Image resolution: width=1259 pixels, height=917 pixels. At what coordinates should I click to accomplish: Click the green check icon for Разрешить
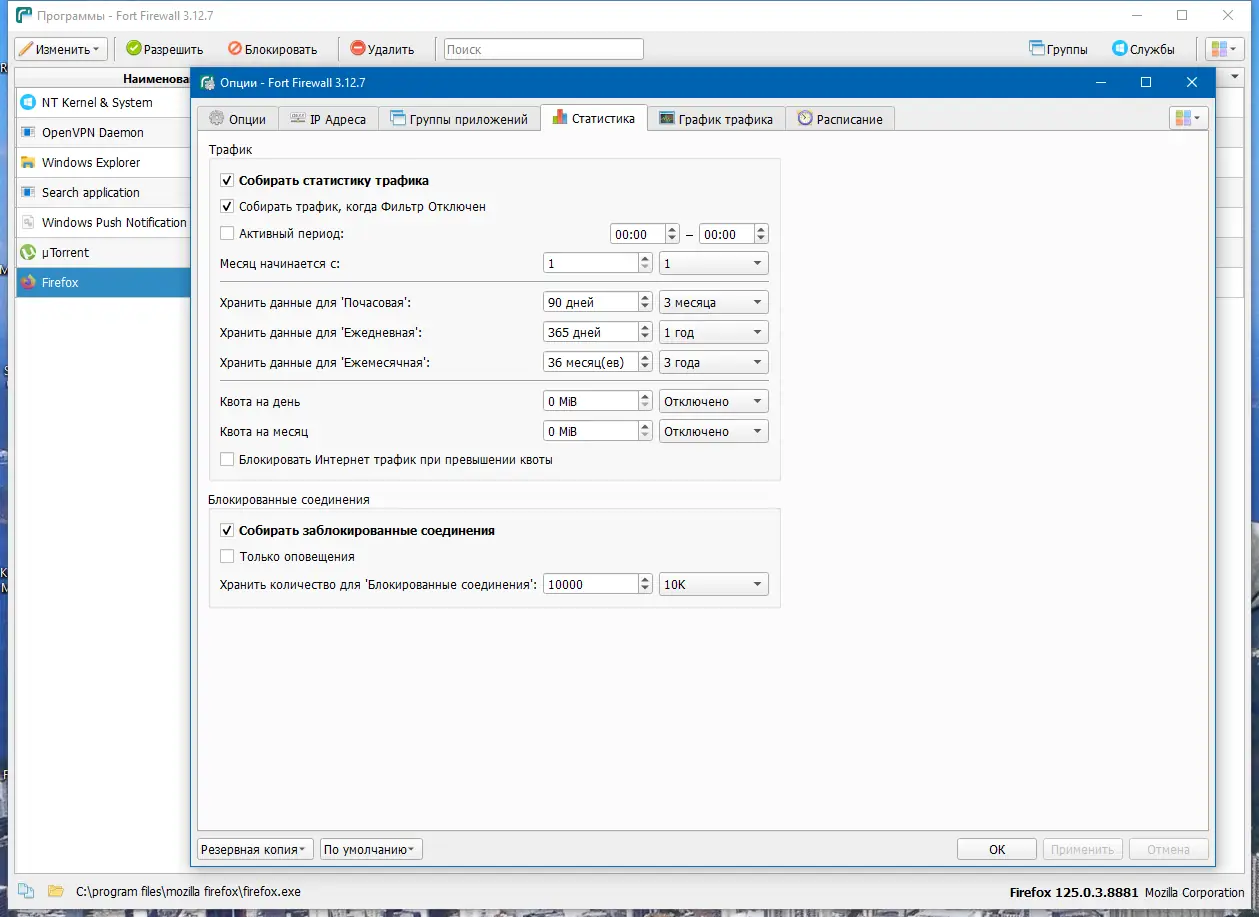point(134,48)
